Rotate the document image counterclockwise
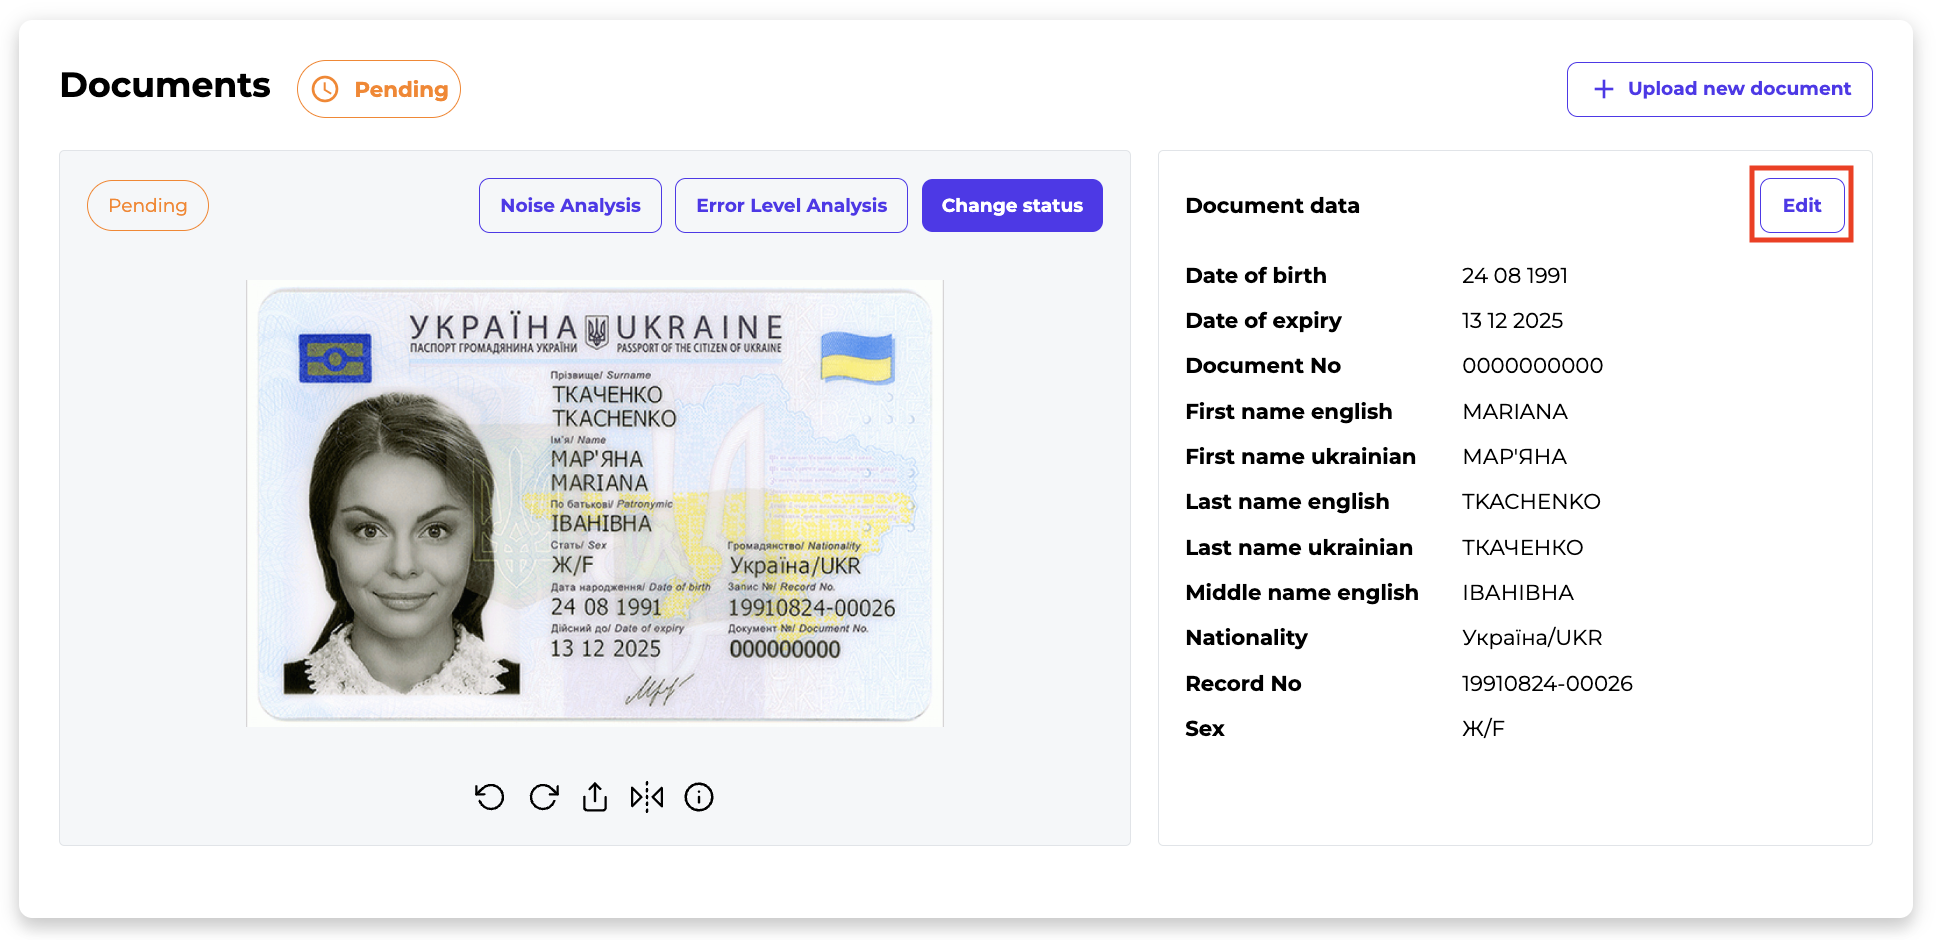Viewport: 1936px width, 940px height. click(x=489, y=797)
